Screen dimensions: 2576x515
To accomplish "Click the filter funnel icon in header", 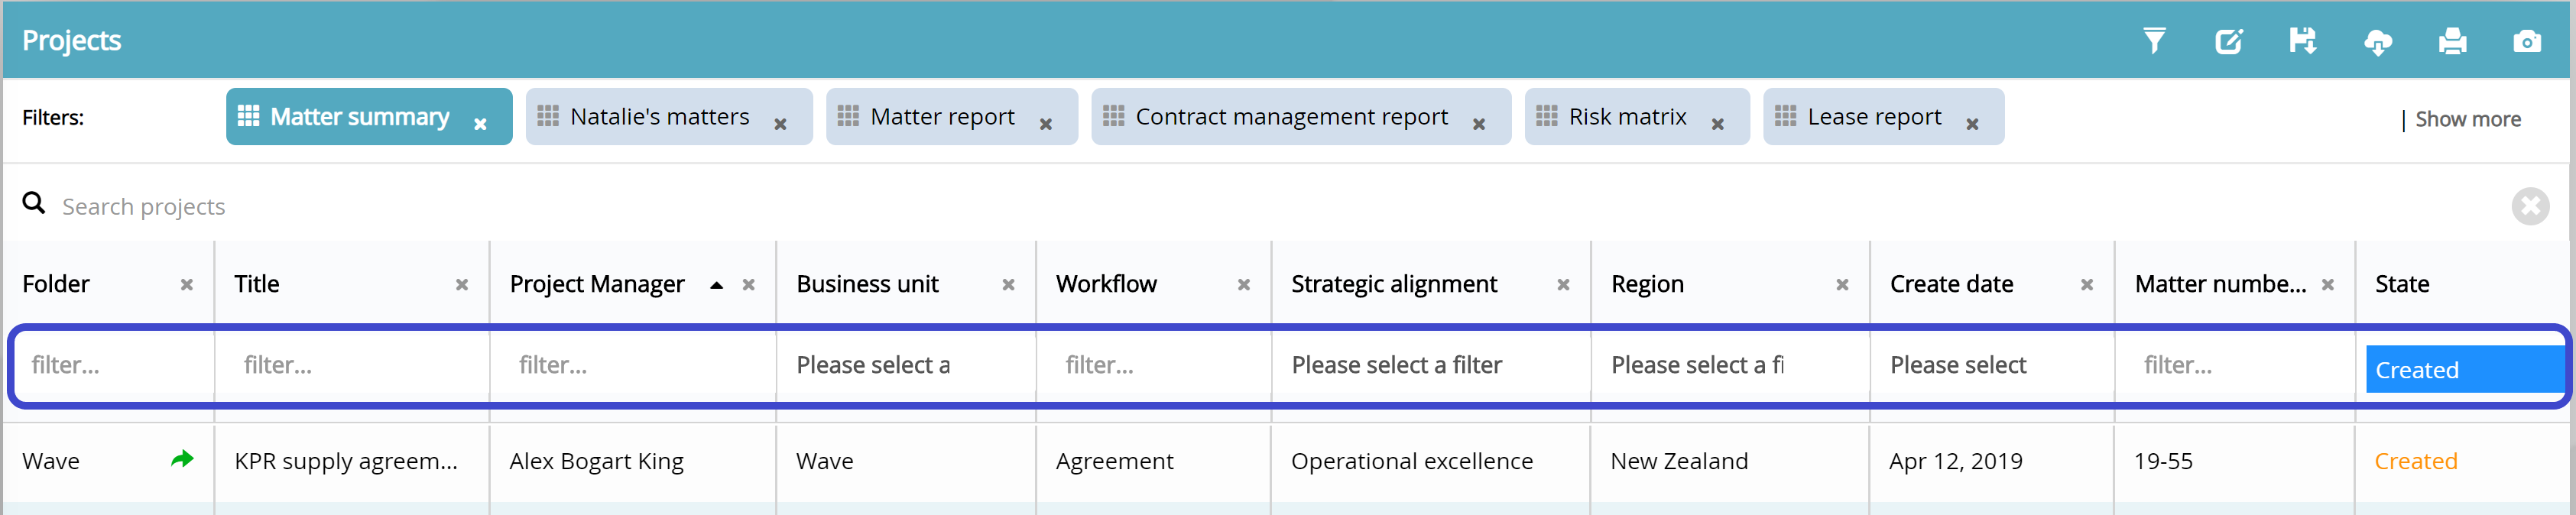I will pos(2154,41).
